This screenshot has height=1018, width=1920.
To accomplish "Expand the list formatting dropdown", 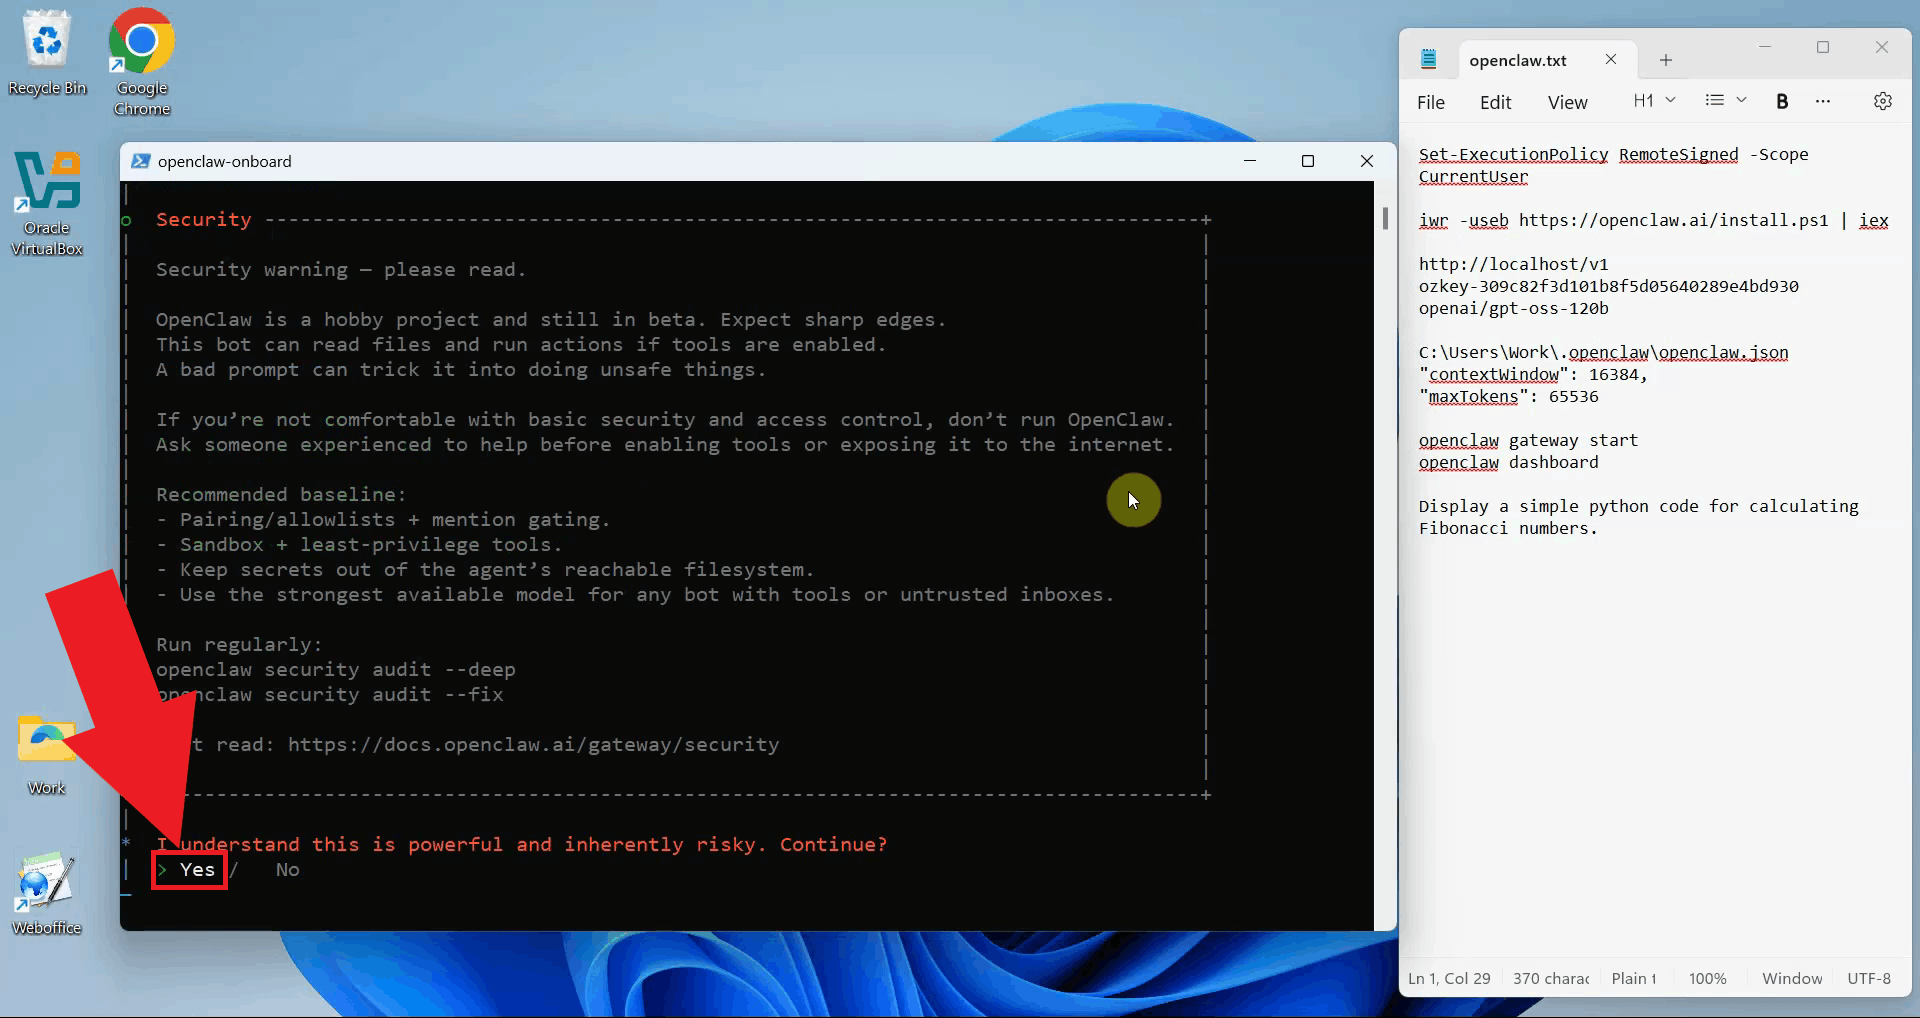I will point(1725,101).
